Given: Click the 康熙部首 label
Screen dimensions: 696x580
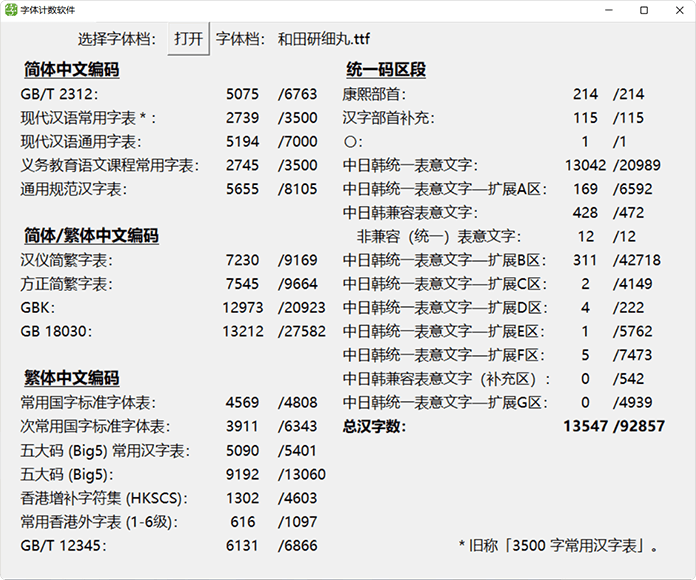Looking at the screenshot, I should [x=374, y=94].
